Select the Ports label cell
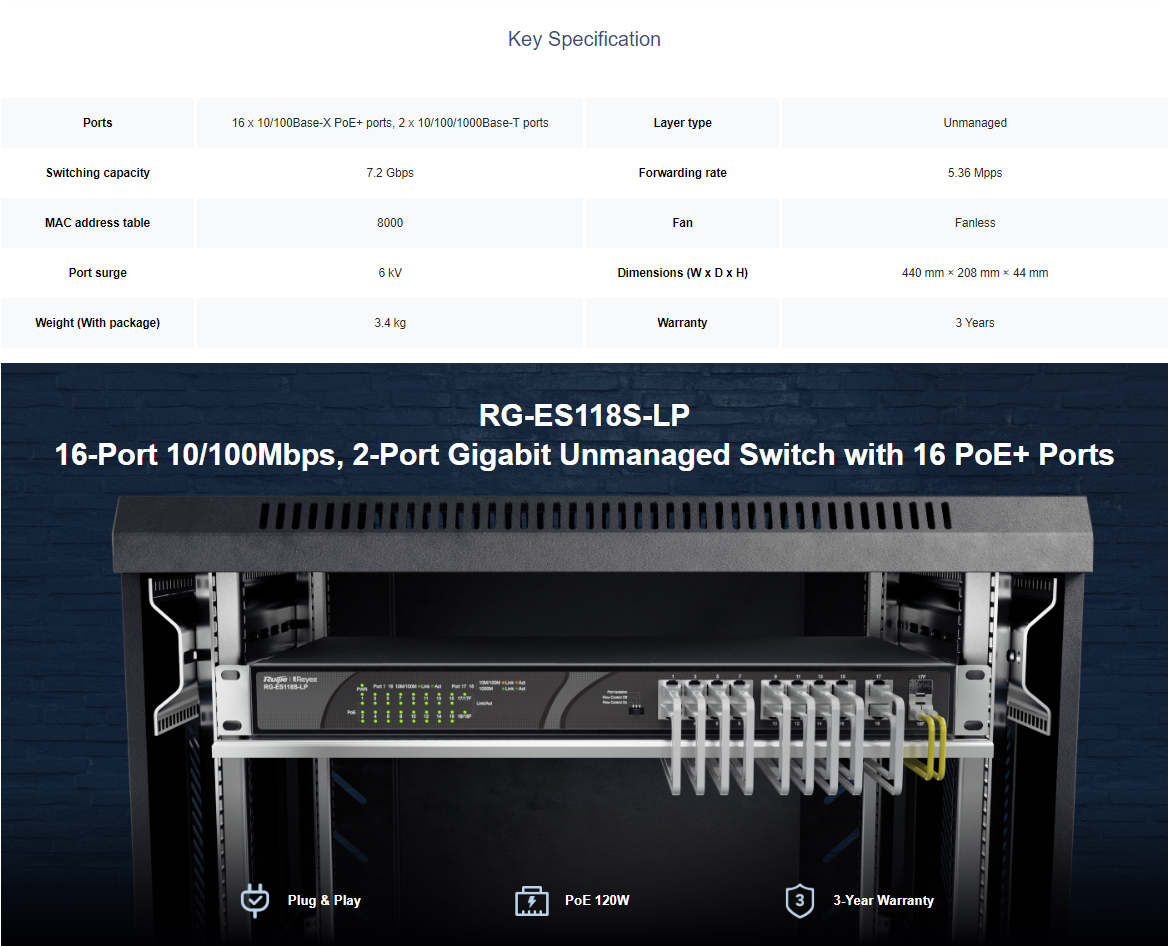 [x=98, y=123]
